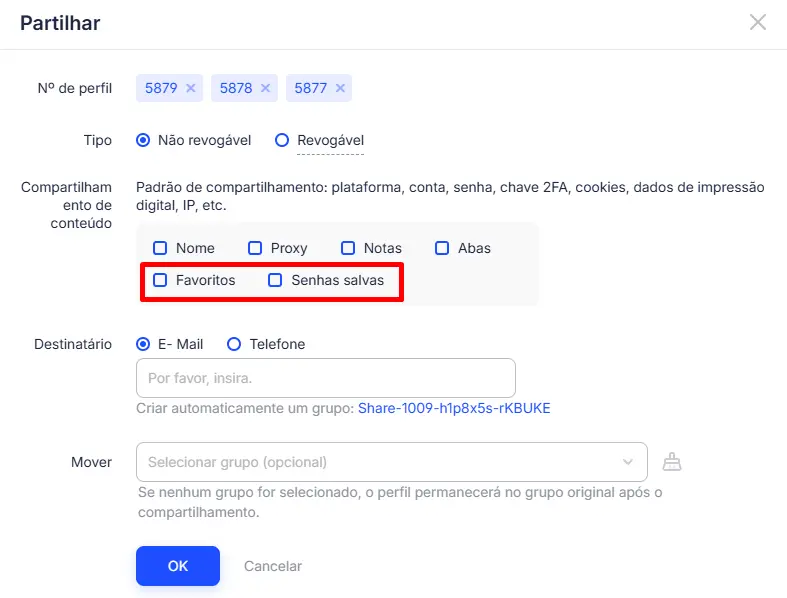
Task: Enable the Favoritos checkbox
Action: tap(160, 280)
